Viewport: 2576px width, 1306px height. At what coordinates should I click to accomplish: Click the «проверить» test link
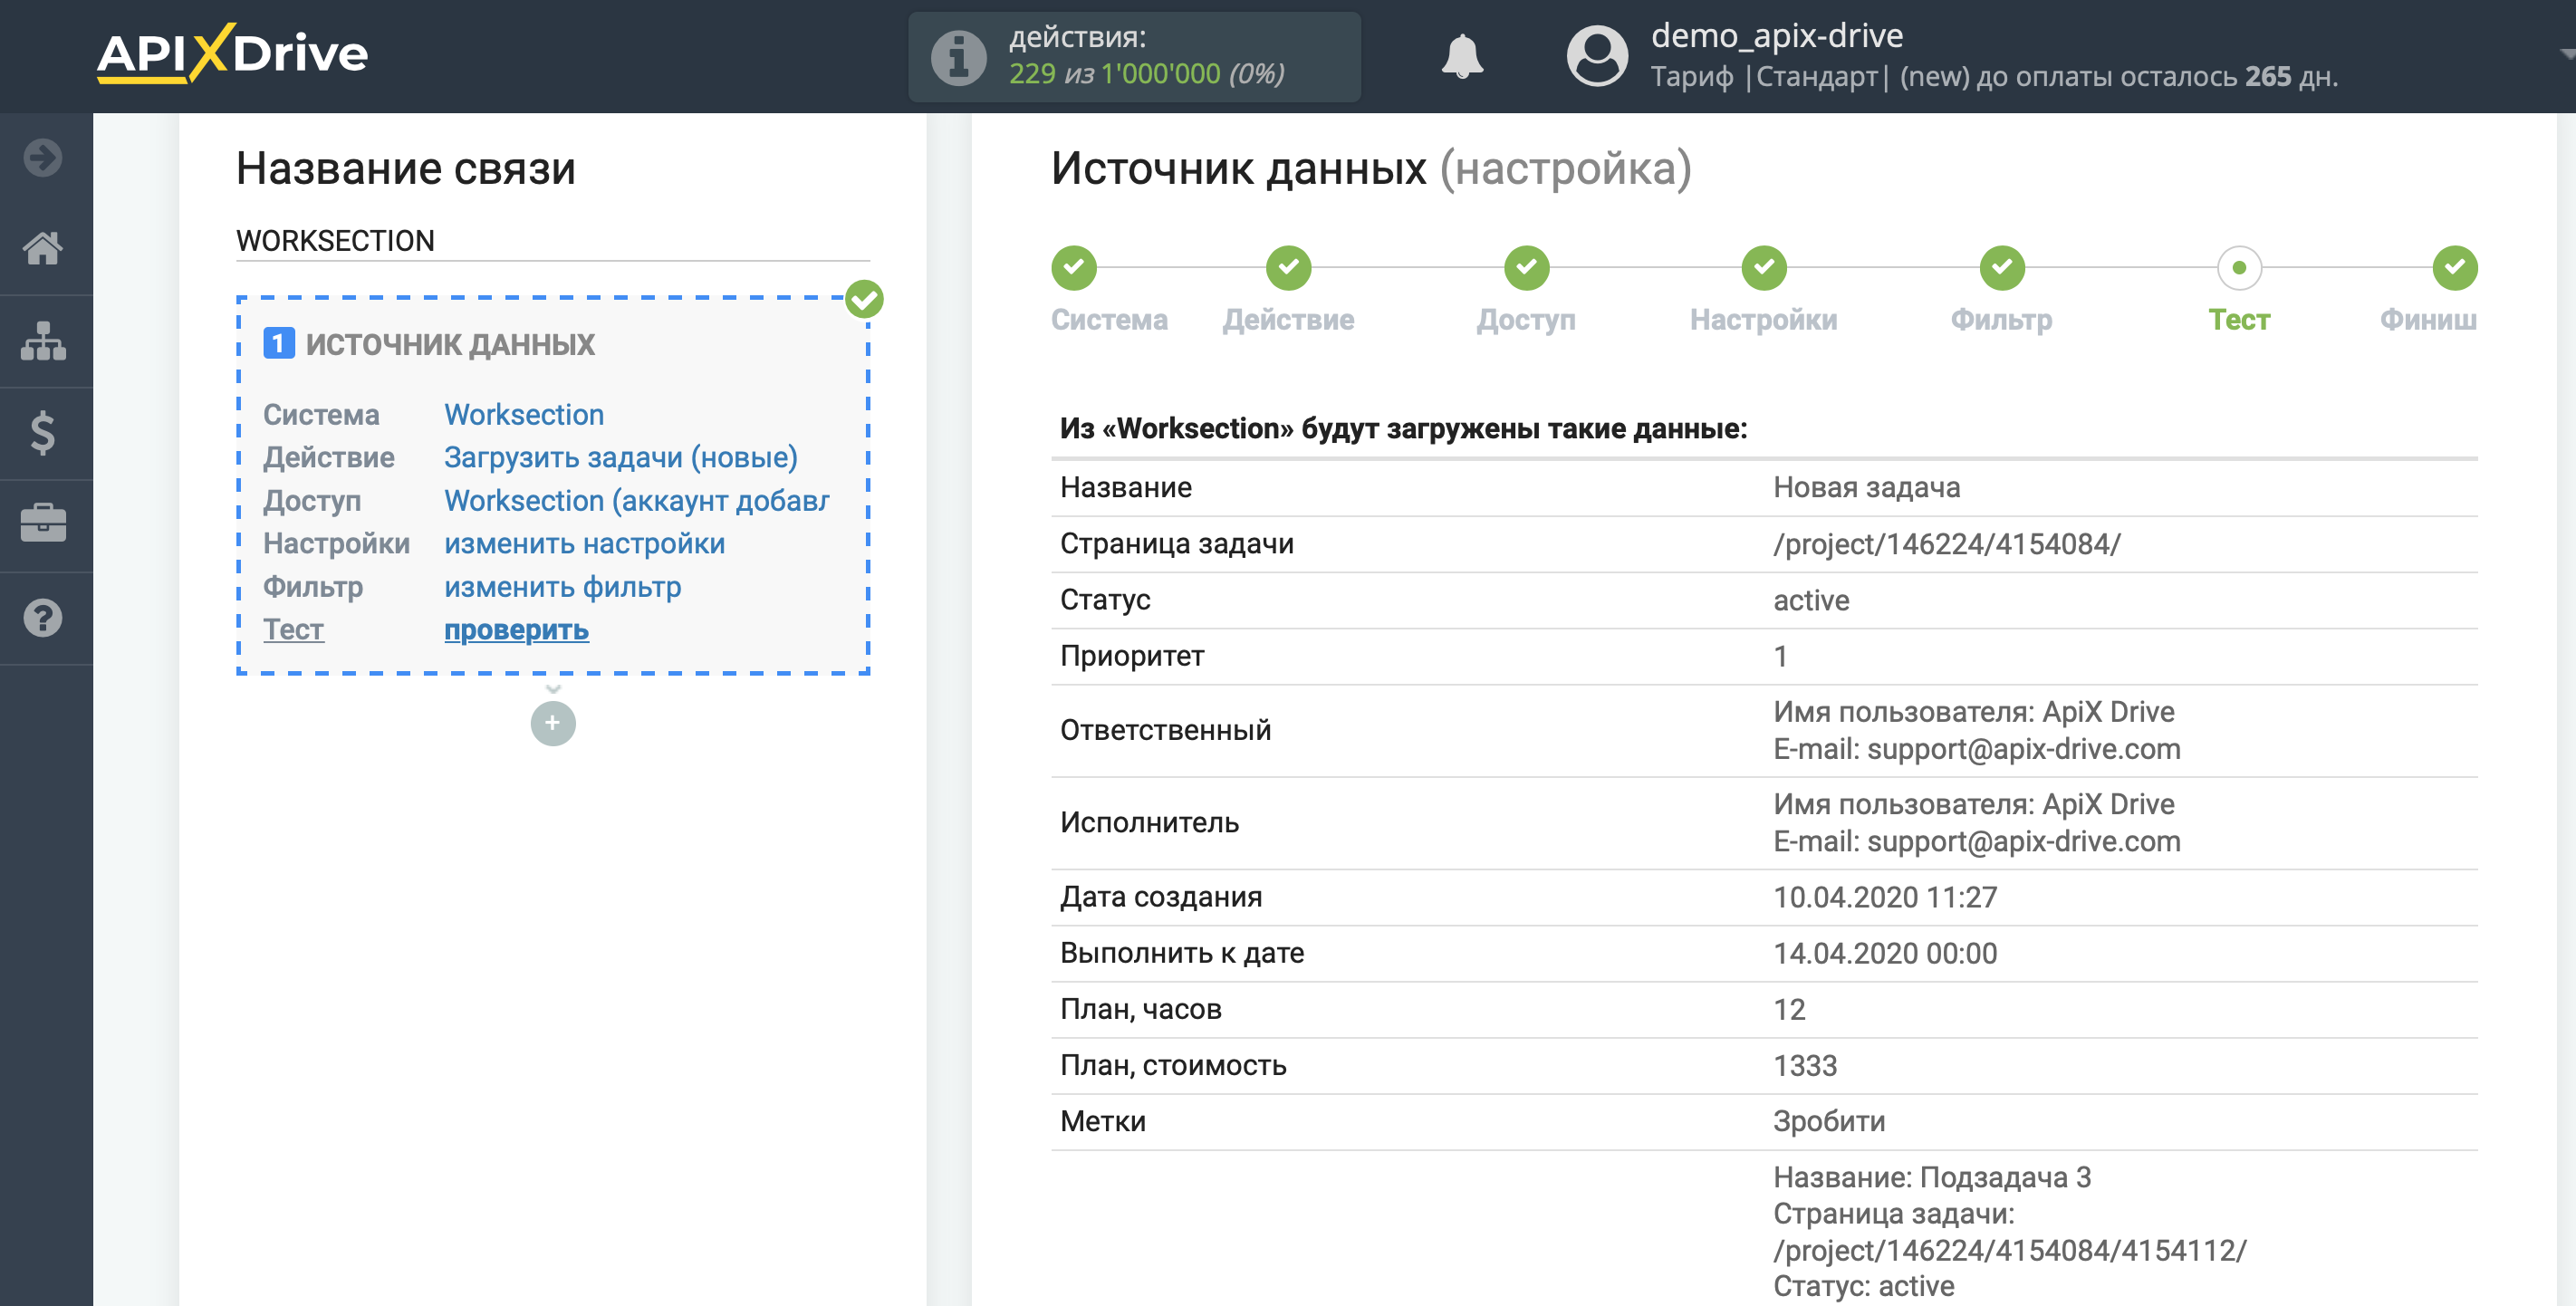pos(518,629)
